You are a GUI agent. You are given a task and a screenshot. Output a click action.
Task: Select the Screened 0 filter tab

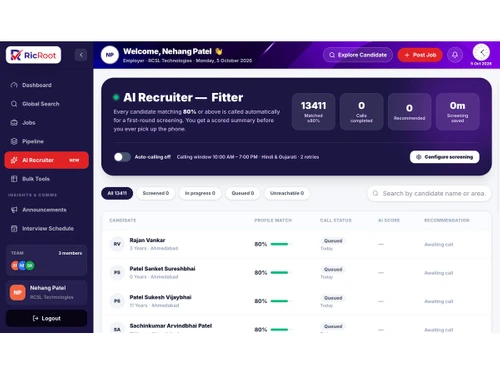click(156, 193)
